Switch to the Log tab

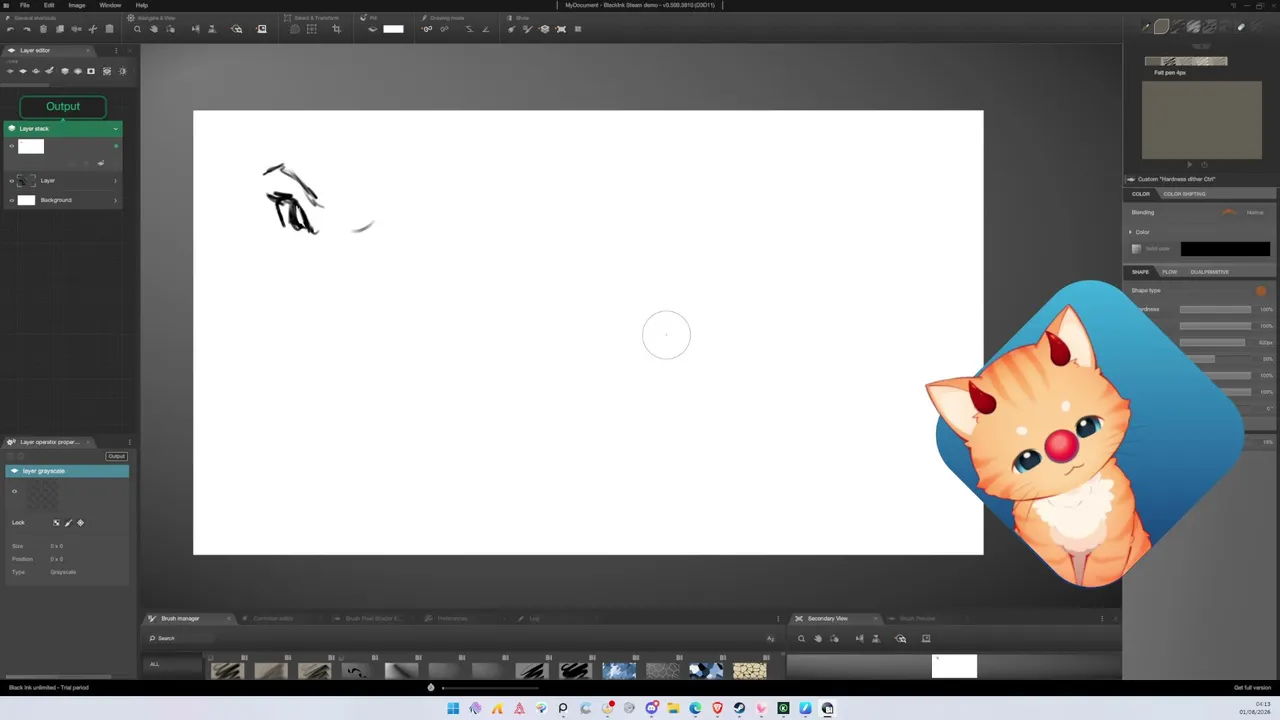(534, 618)
